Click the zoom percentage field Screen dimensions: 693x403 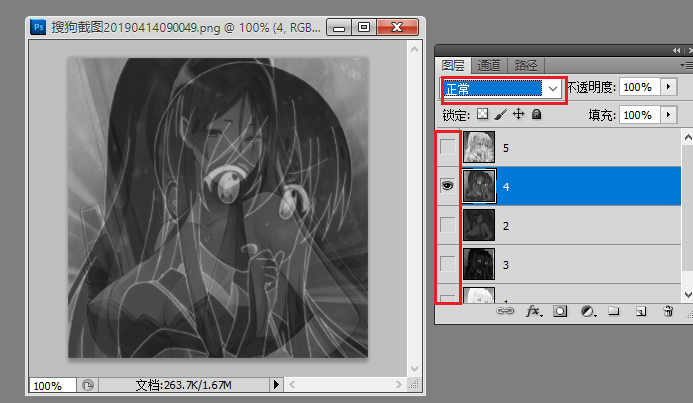(x=52, y=385)
